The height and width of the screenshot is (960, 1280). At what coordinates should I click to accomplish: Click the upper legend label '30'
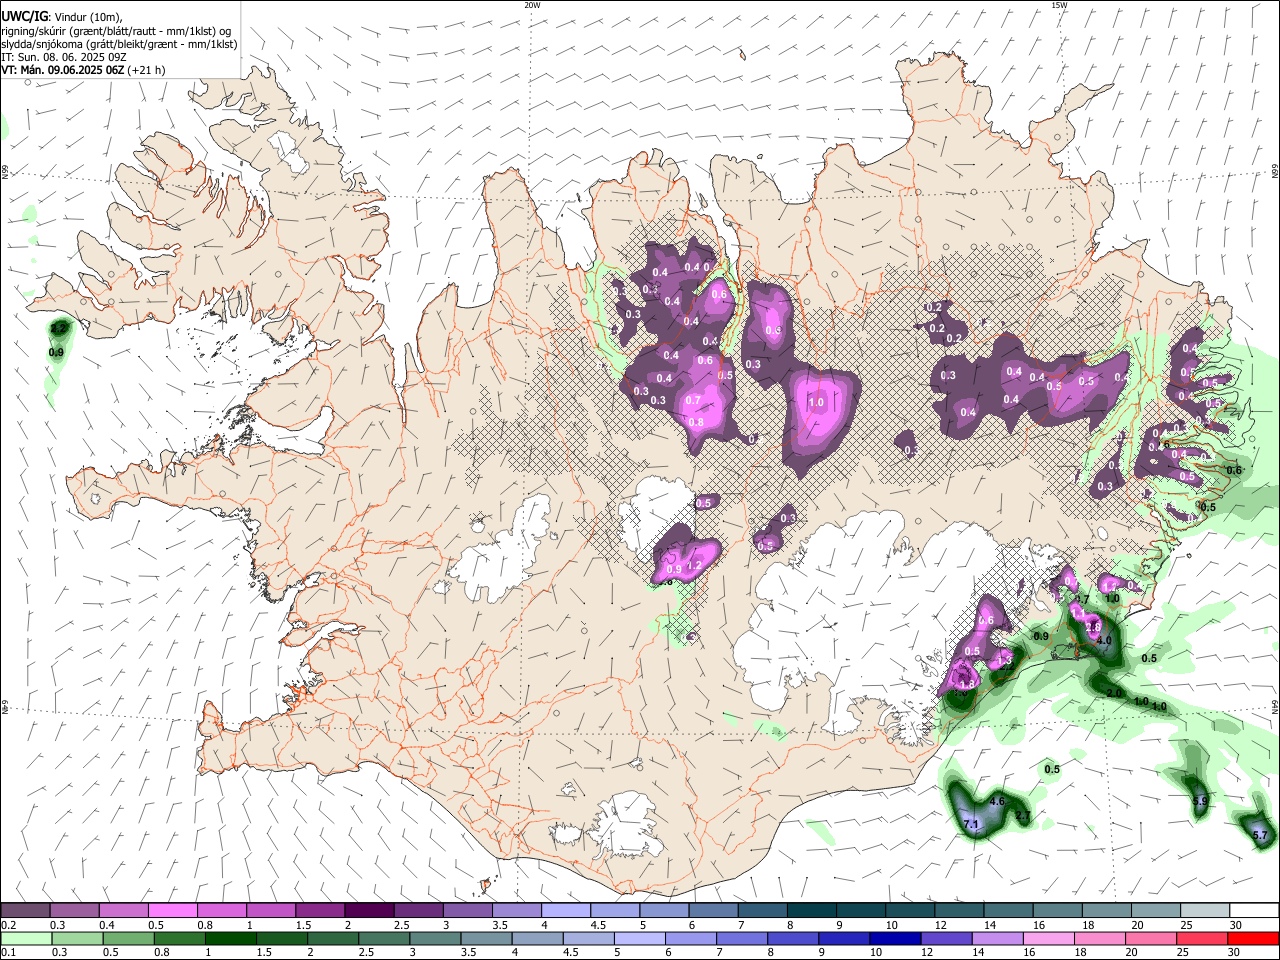click(x=1236, y=925)
